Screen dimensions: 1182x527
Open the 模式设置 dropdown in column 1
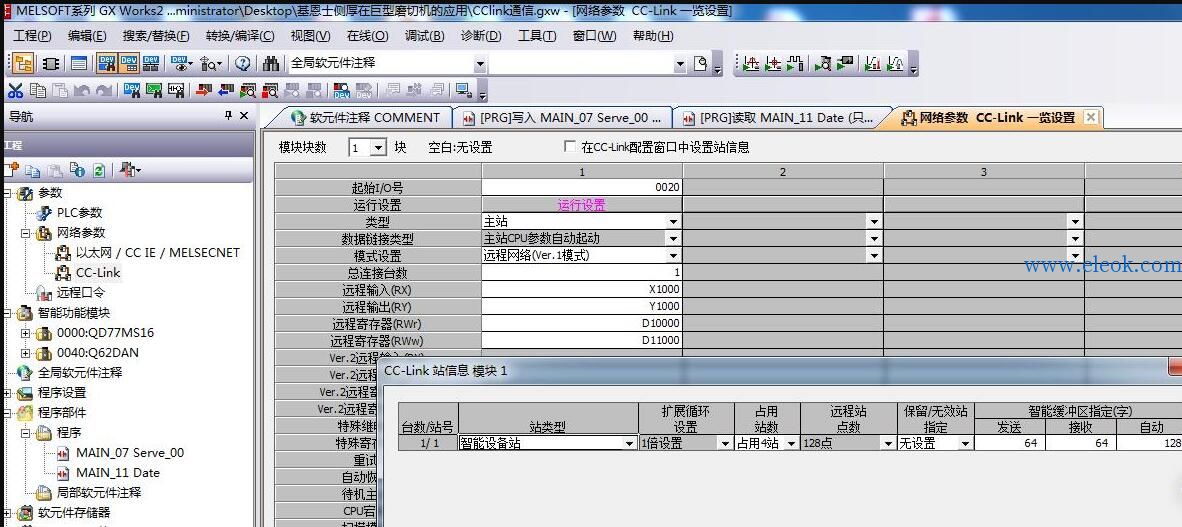[672, 256]
